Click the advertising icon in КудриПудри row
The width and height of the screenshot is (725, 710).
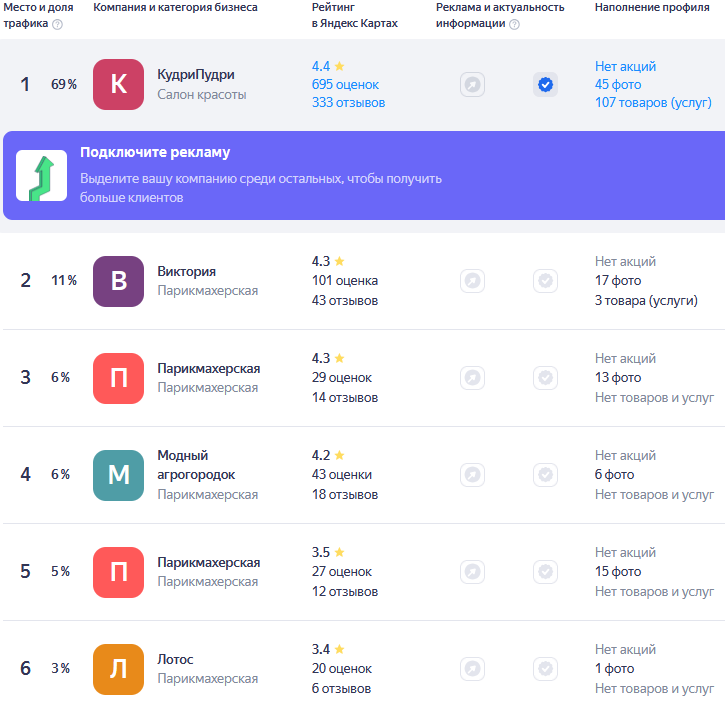[x=472, y=85]
